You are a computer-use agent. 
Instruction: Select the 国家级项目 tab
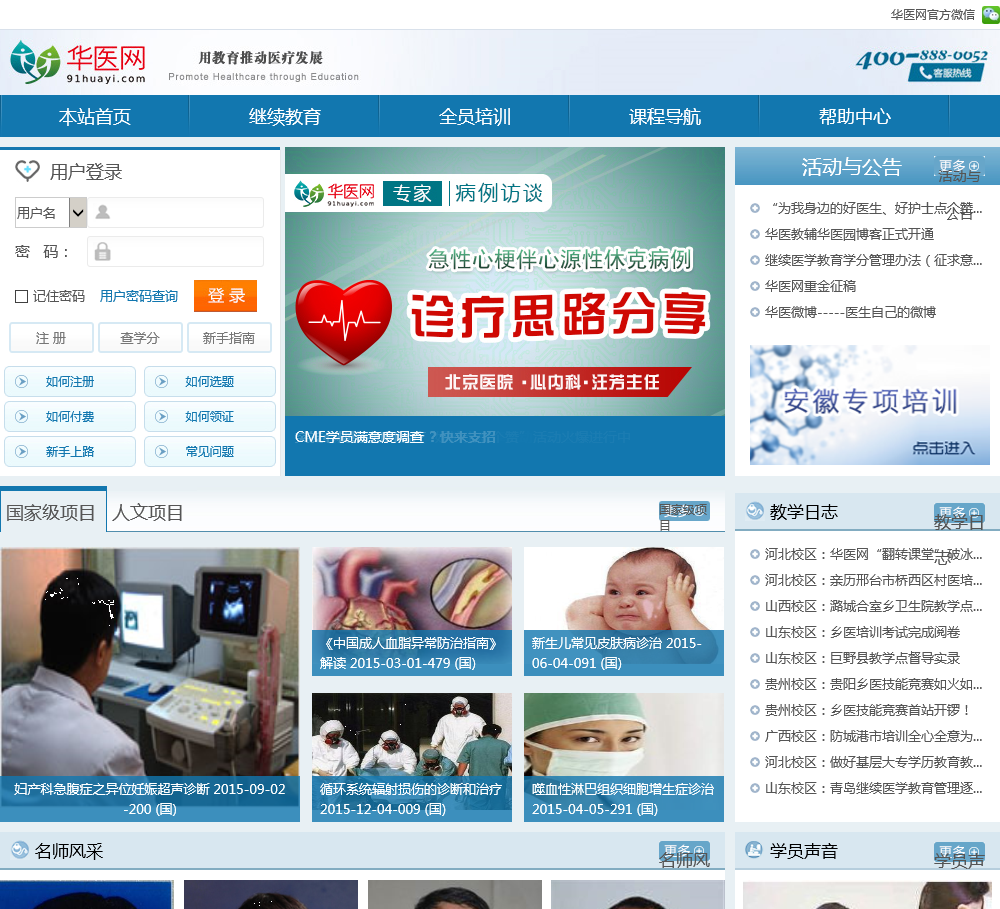[51, 512]
